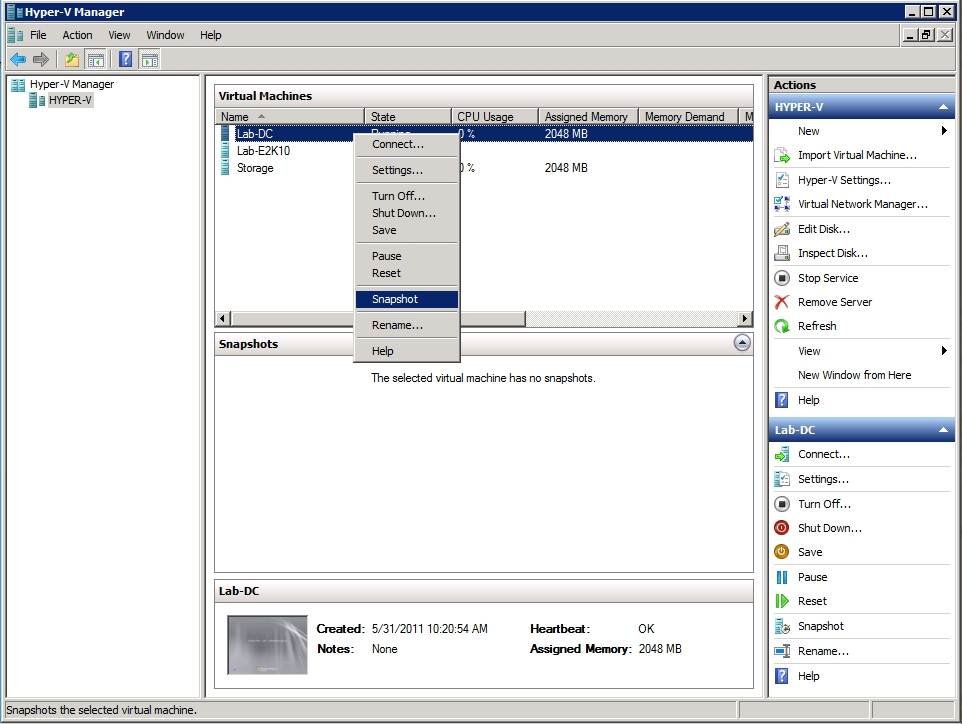Click the horizontal scrollbar left arrow
Viewport: 962px width, 724px height.
223,318
